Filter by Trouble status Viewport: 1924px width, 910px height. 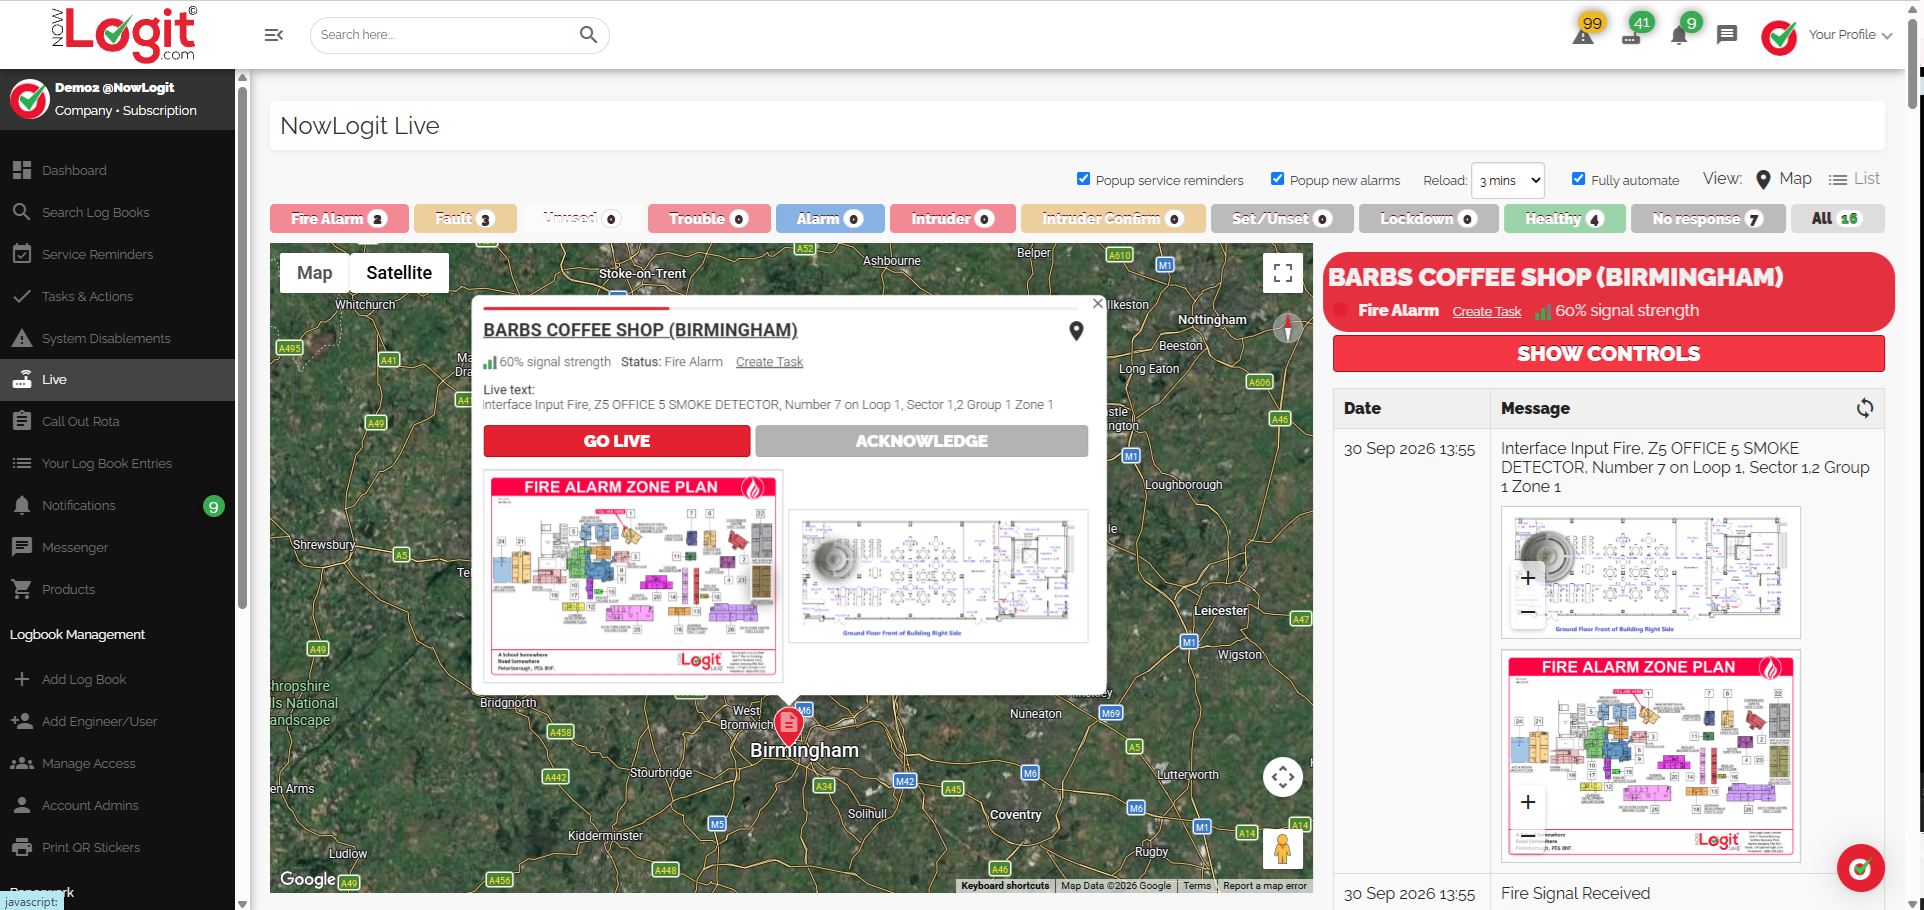pos(709,218)
